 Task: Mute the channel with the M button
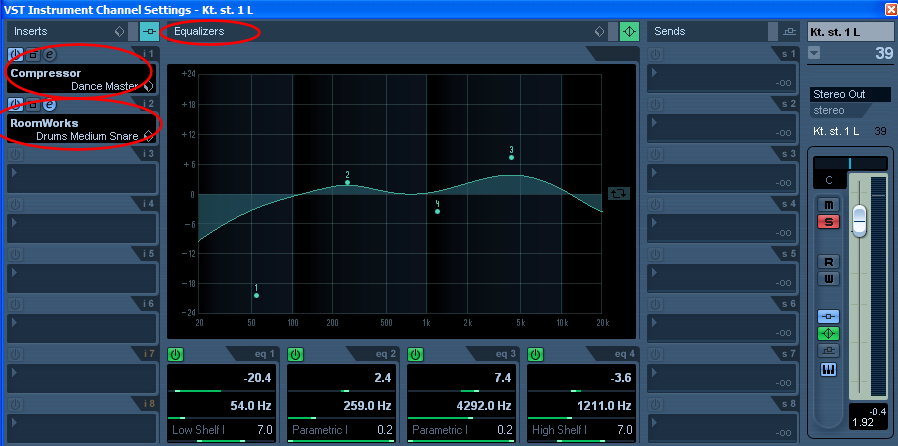828,205
